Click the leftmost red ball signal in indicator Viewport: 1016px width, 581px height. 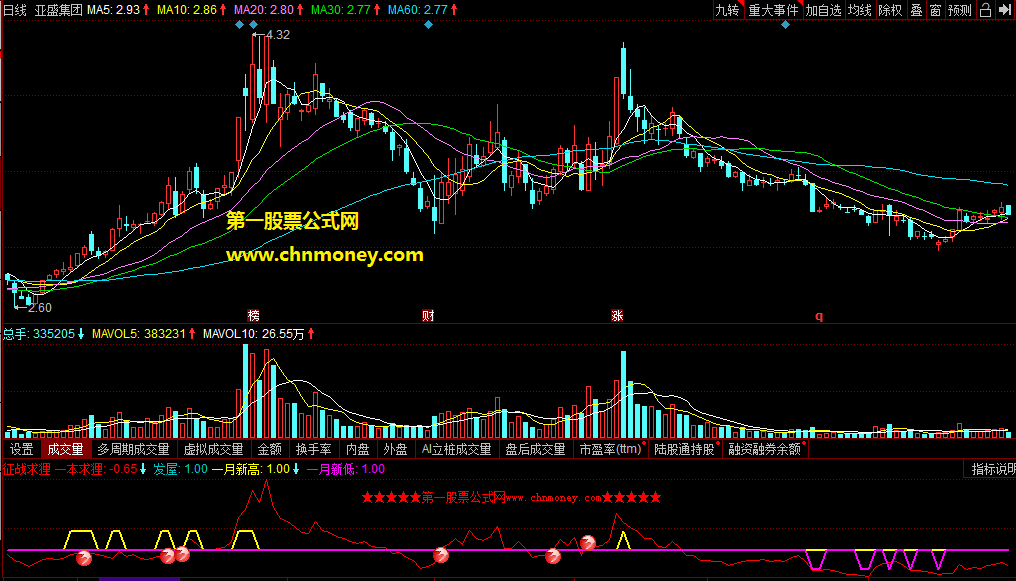coord(84,558)
